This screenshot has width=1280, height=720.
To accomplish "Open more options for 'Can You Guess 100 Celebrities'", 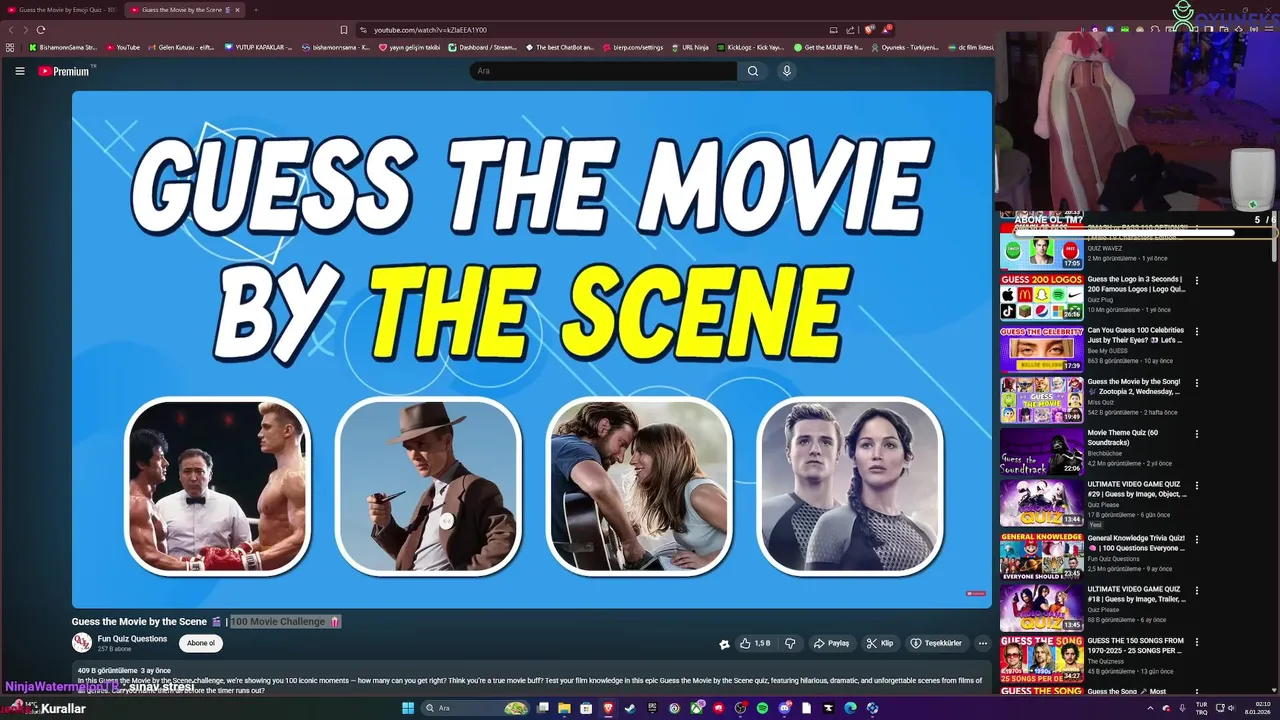I will pos(1197,332).
